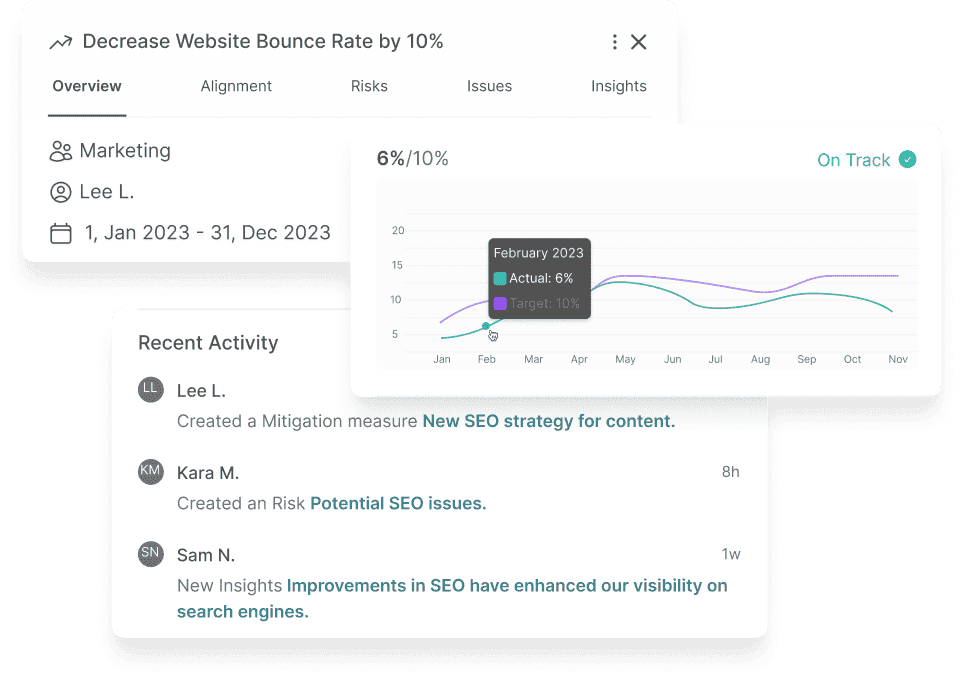Click the February data point on actual line
The width and height of the screenshot is (963, 682).
tap(486, 326)
